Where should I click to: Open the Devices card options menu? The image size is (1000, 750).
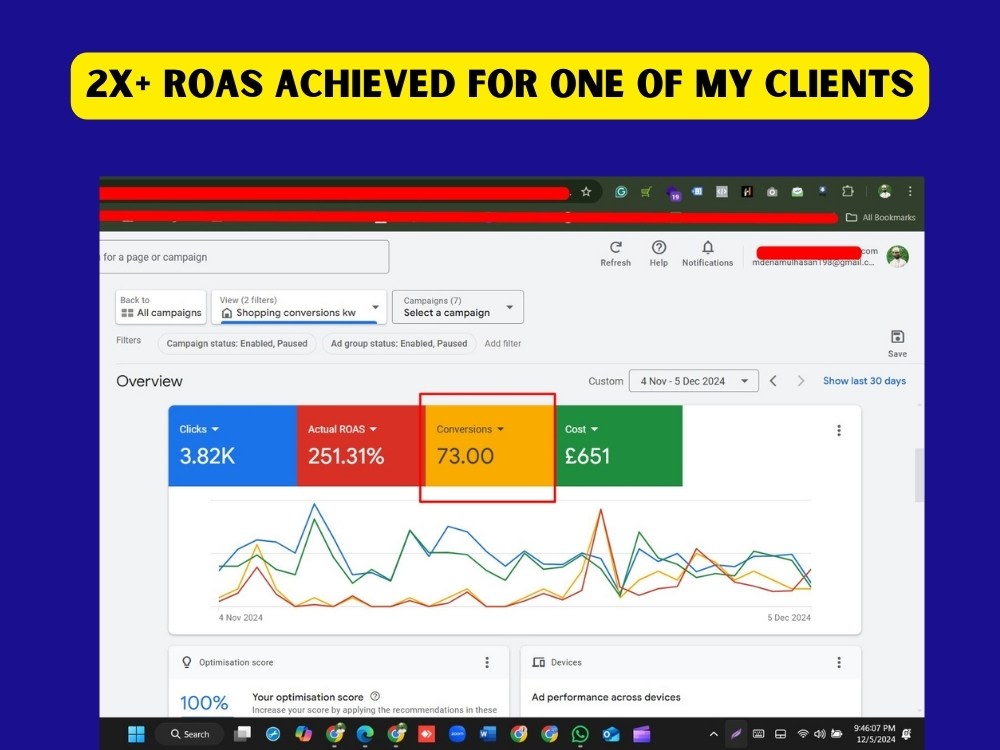pos(839,663)
